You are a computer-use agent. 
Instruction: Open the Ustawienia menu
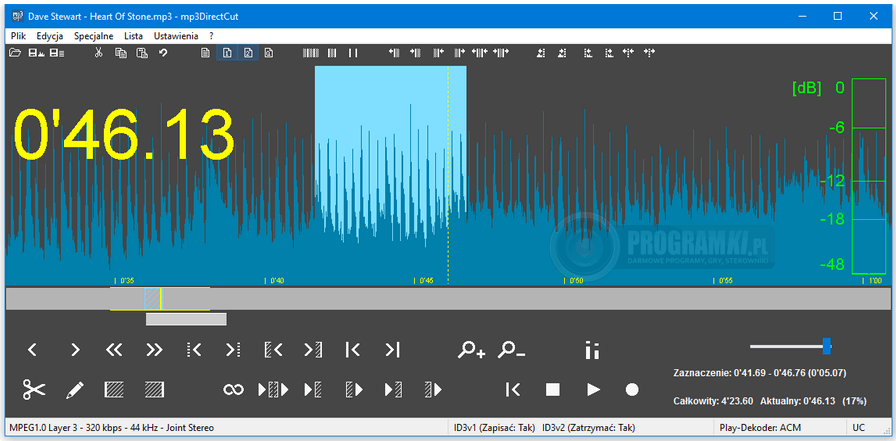(x=176, y=35)
